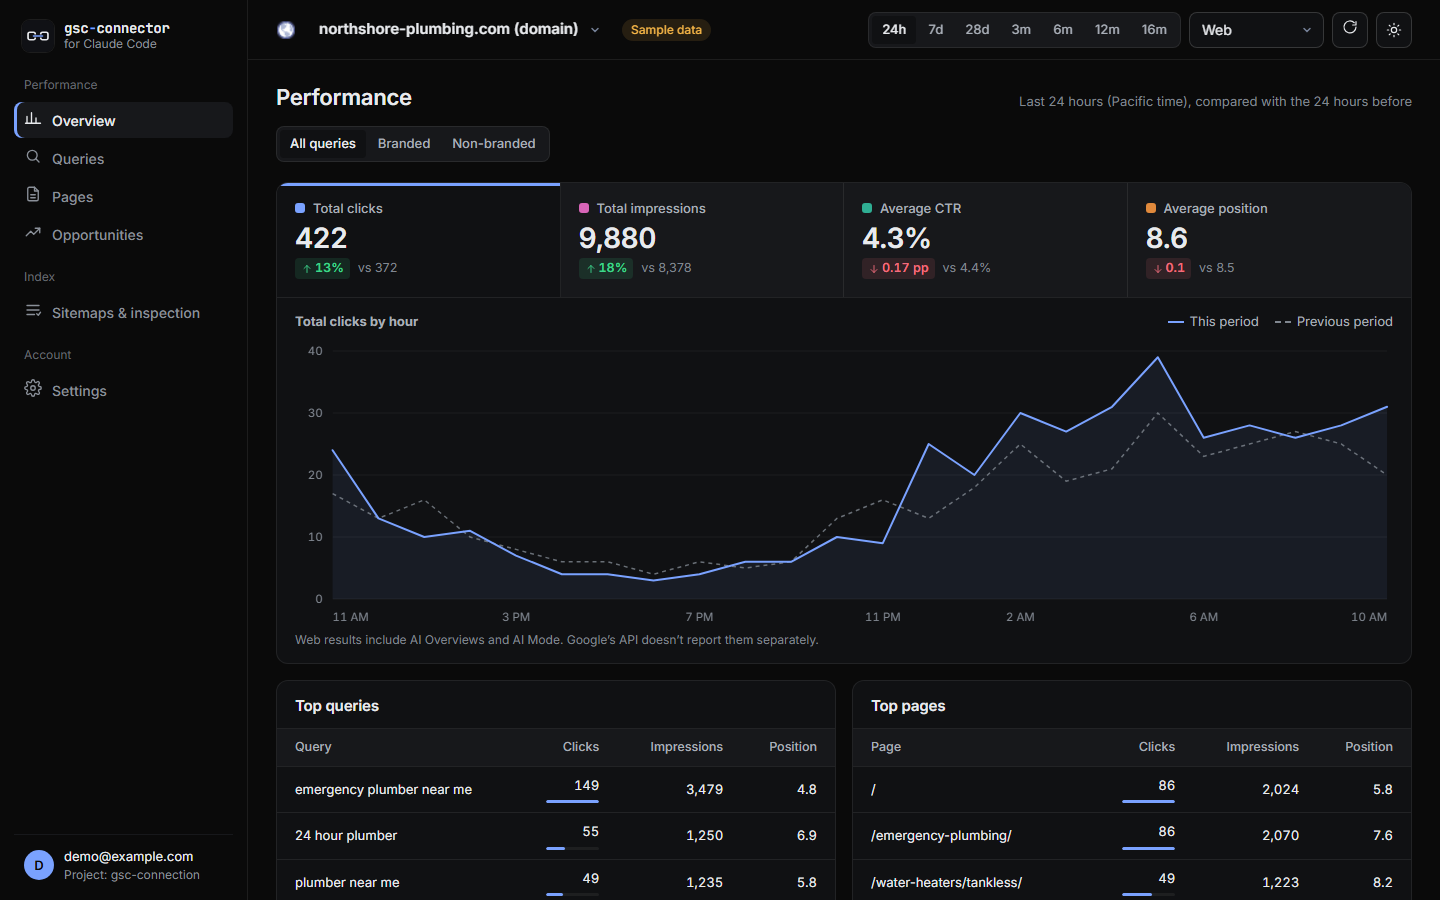1440x900 pixels.
Task: Click the Sitemaps & inspection list icon
Action: pos(33,311)
